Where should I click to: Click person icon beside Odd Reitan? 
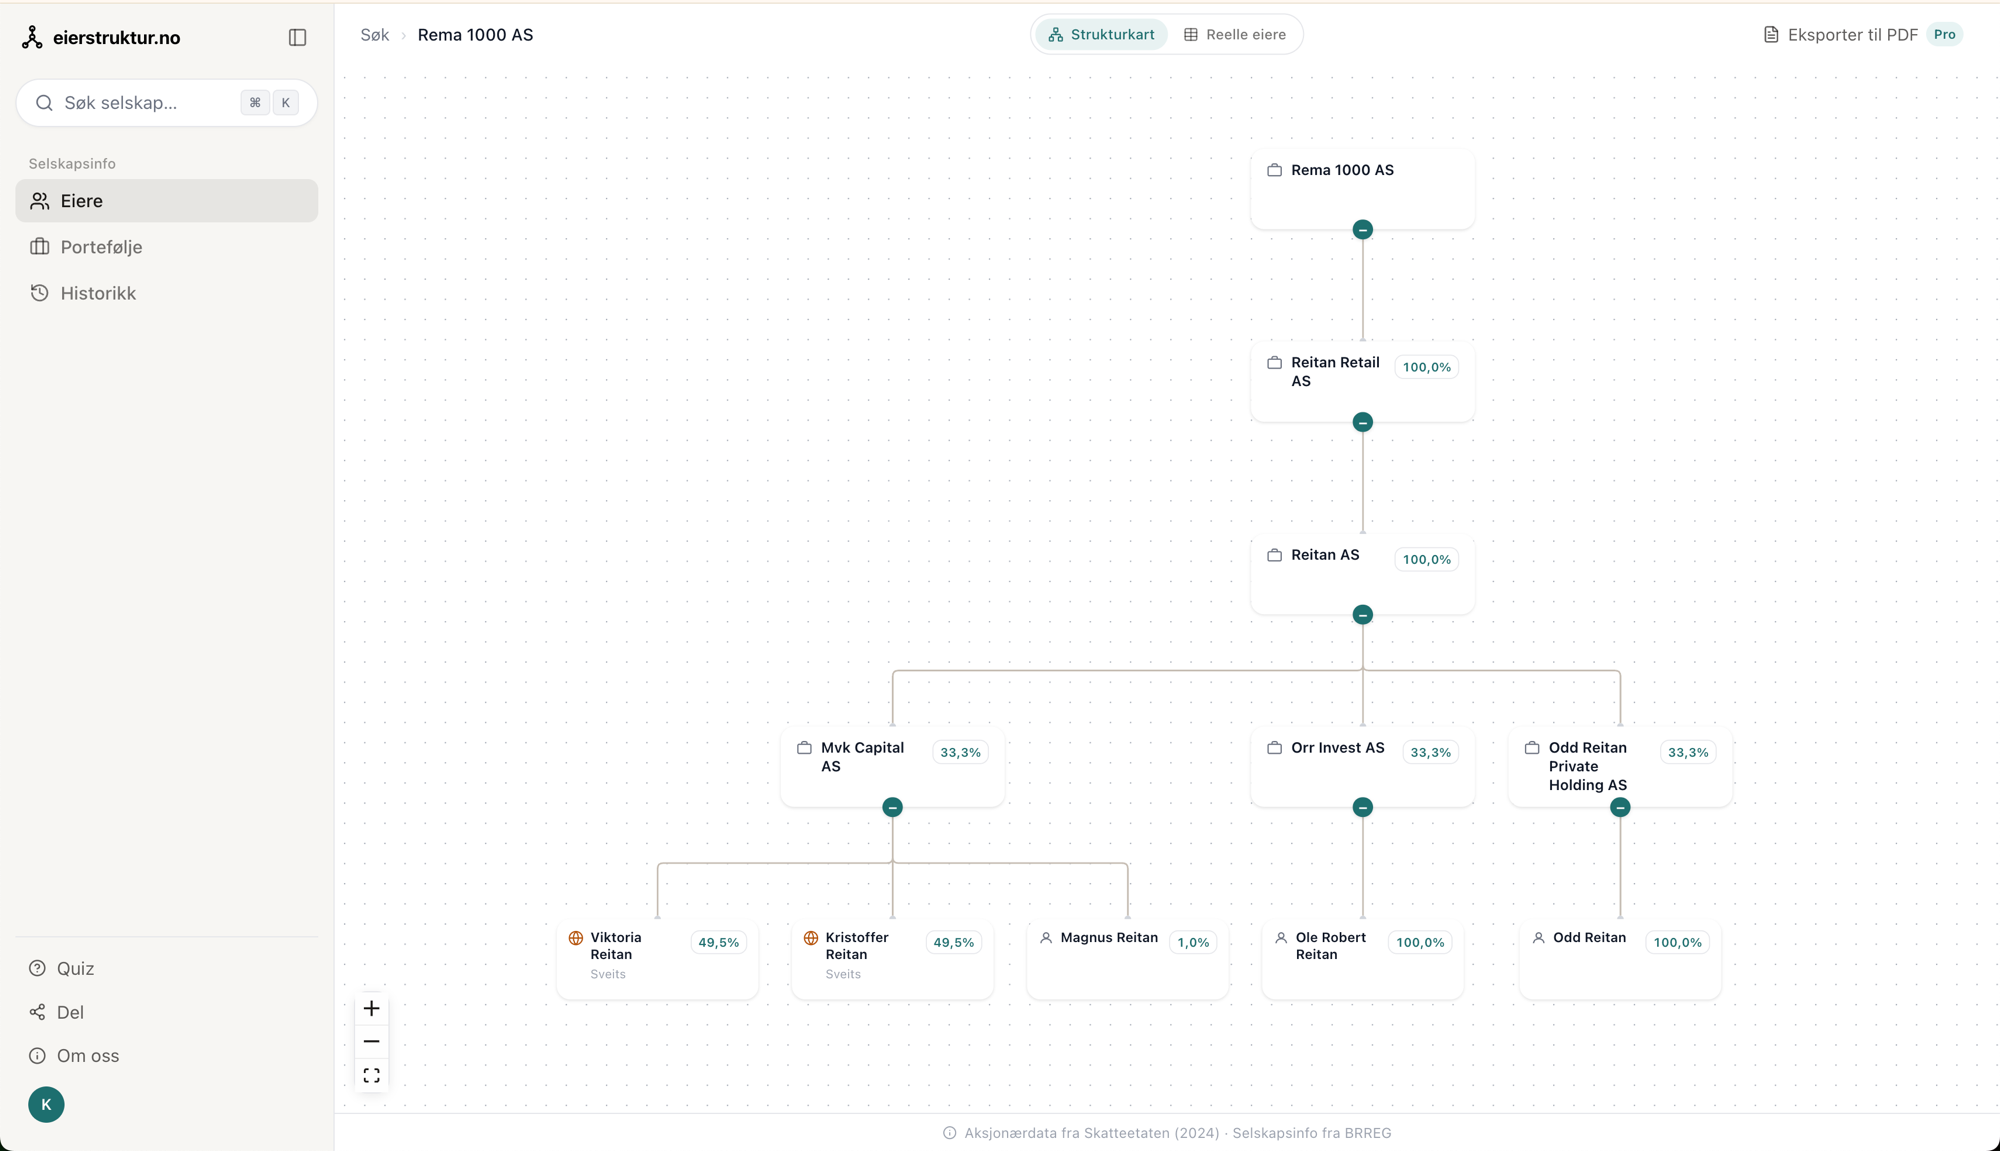pyautogui.click(x=1539, y=938)
